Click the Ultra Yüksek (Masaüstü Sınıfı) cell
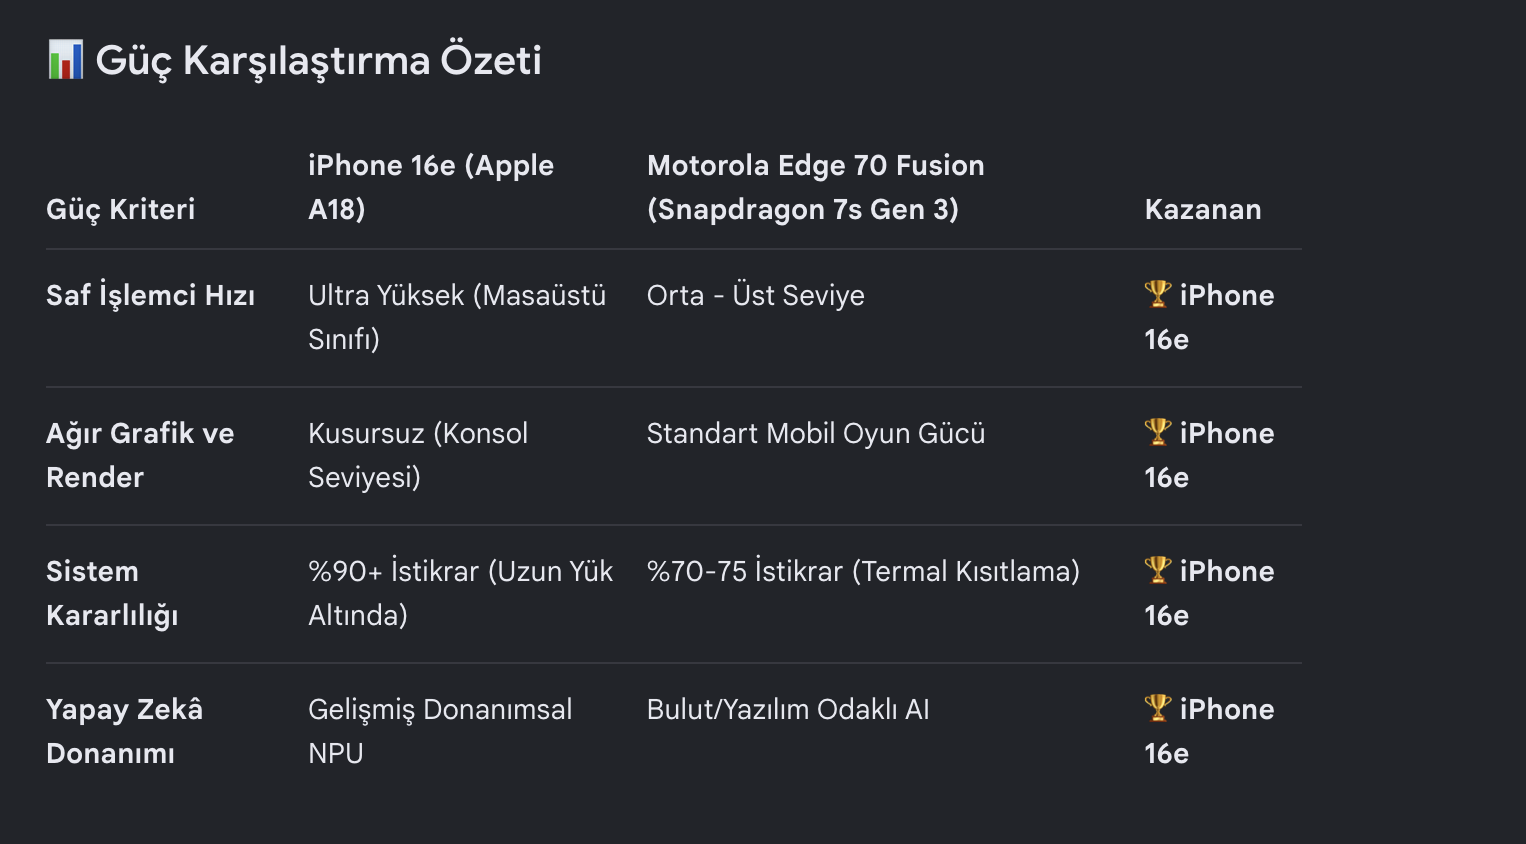 457,317
